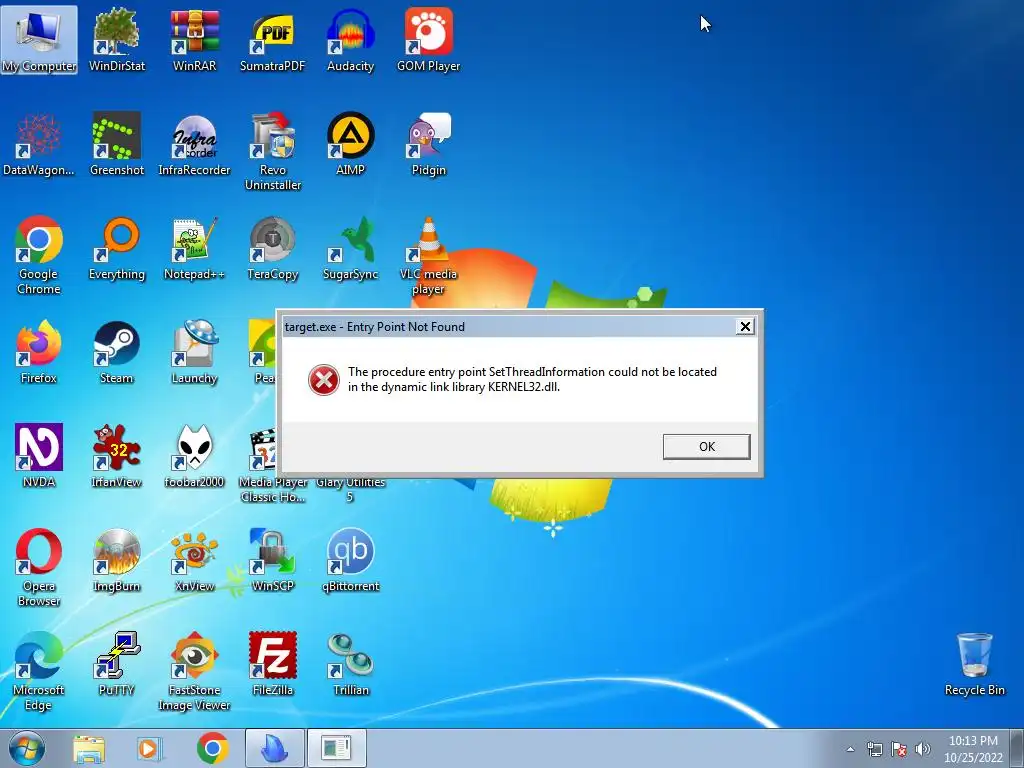Select the WinSCP desktop icon
The image size is (1024, 768).
(272, 560)
